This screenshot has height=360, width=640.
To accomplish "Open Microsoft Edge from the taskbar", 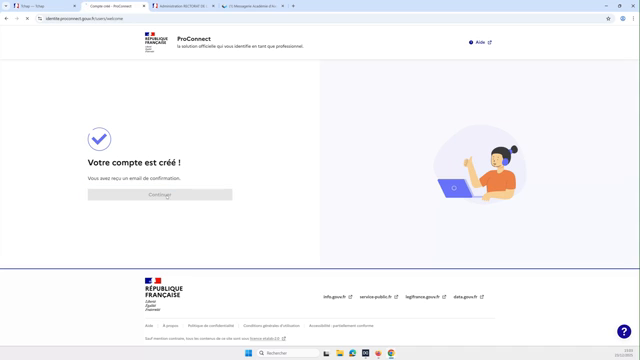I will coord(353,353).
